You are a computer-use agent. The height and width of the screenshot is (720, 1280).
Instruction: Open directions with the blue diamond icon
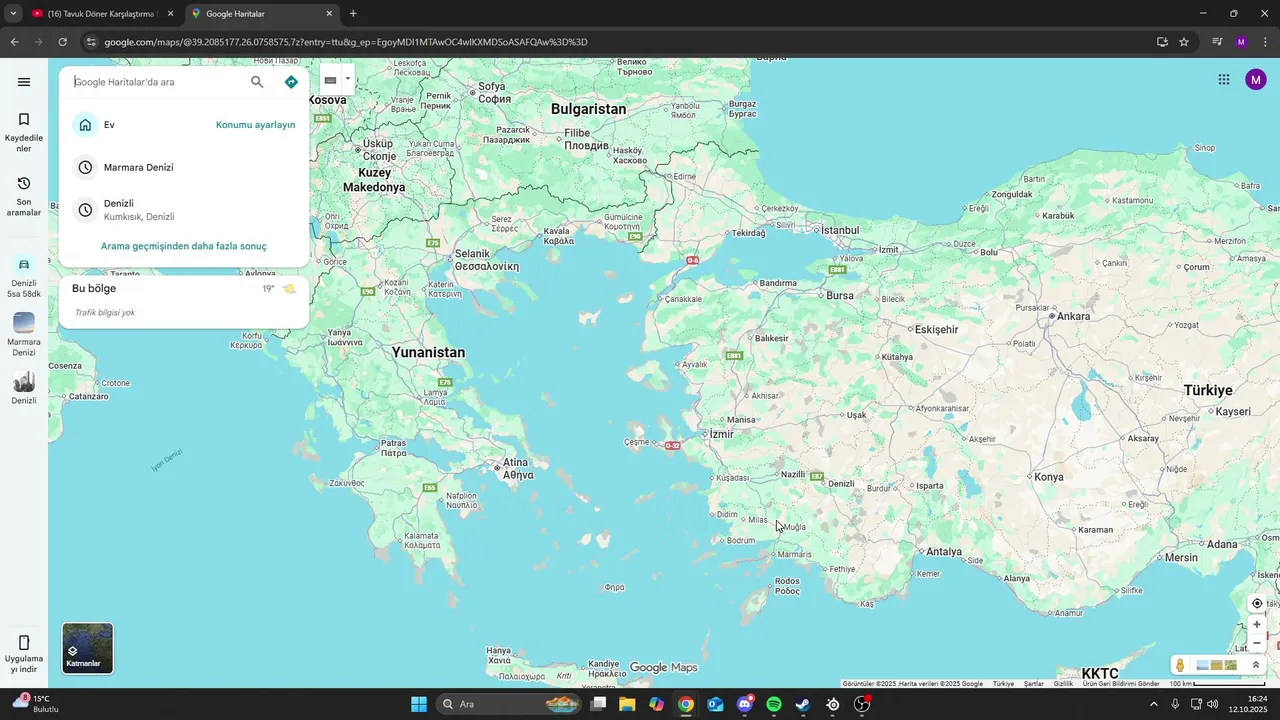(291, 82)
